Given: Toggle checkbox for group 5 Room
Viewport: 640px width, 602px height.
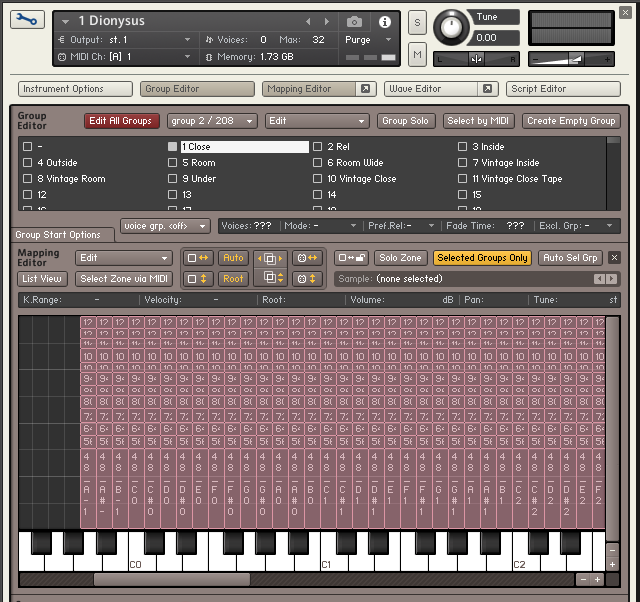Looking at the screenshot, I should point(172,162).
